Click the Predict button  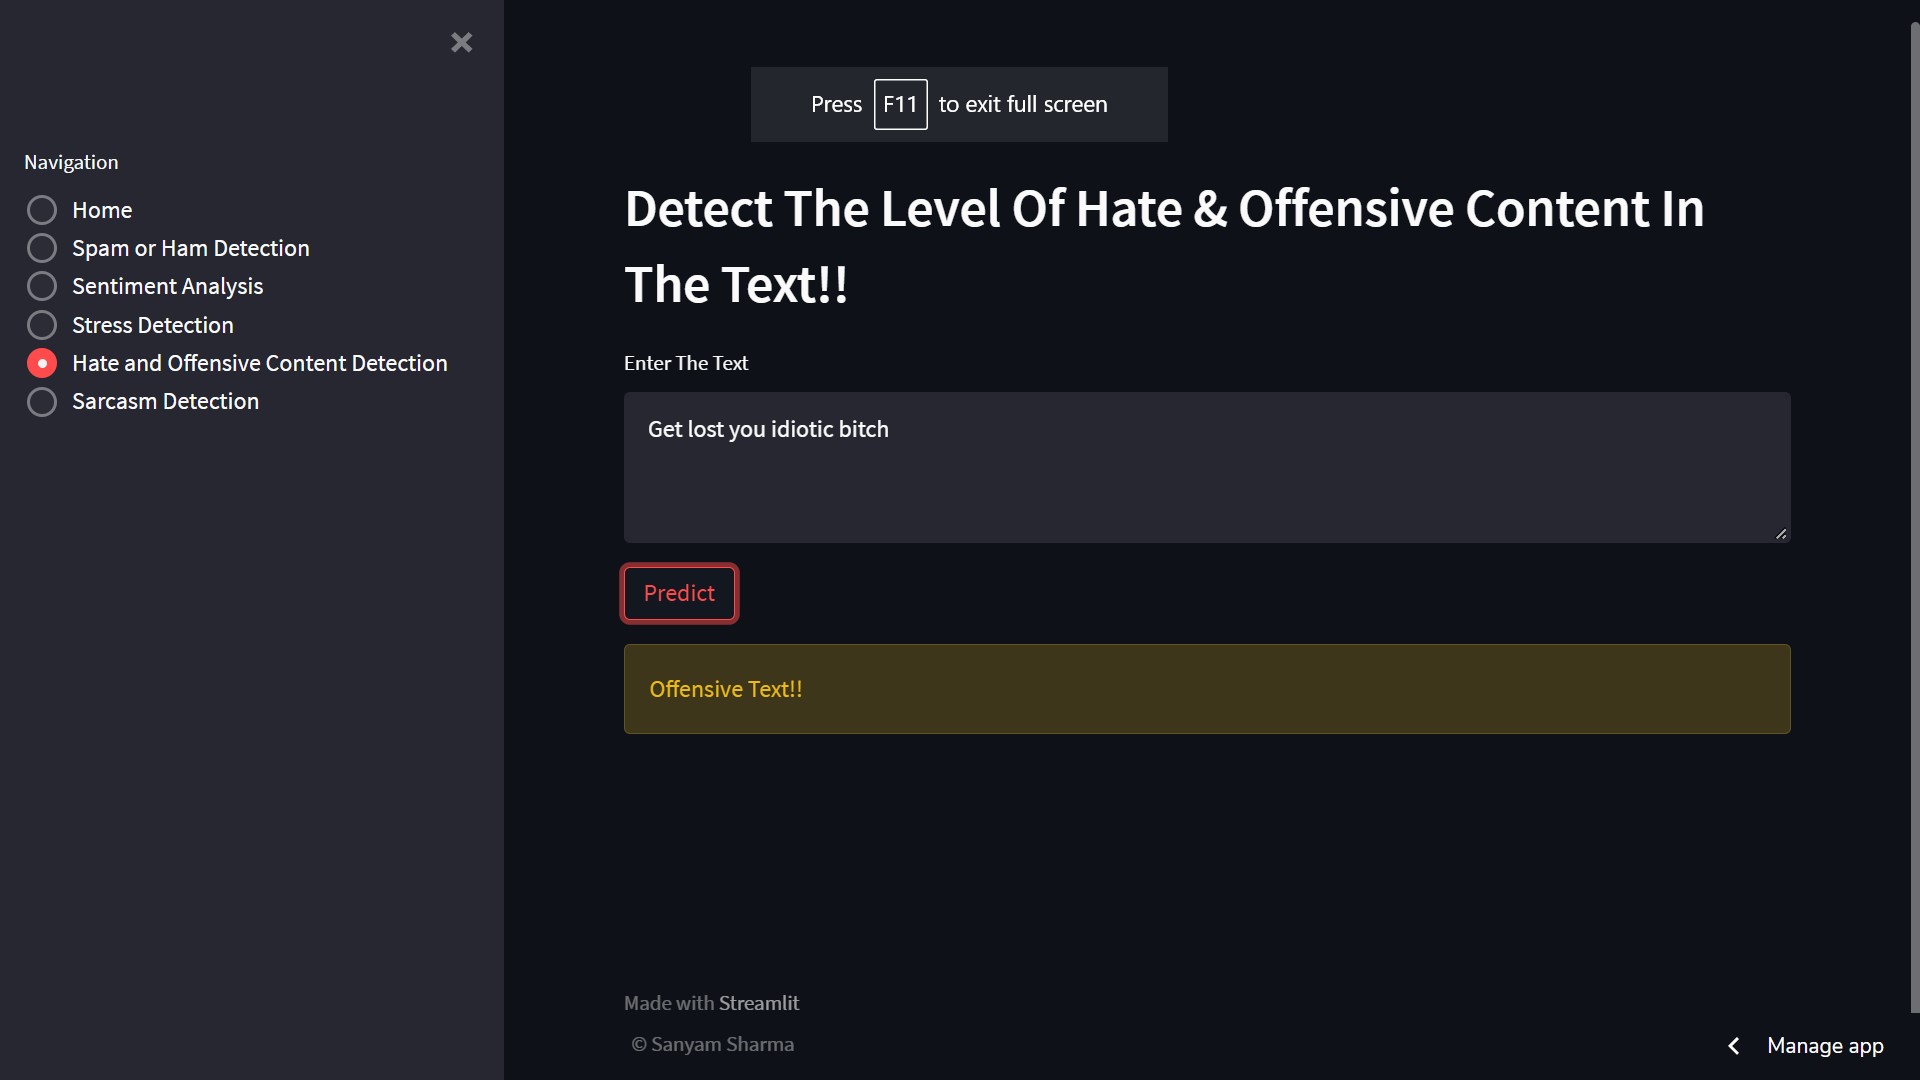pyautogui.click(x=679, y=593)
